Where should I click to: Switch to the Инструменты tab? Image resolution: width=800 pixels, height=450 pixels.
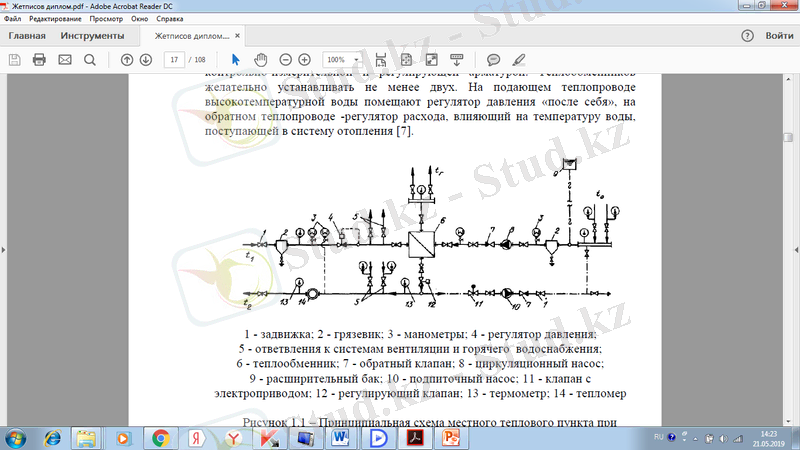[x=92, y=36]
